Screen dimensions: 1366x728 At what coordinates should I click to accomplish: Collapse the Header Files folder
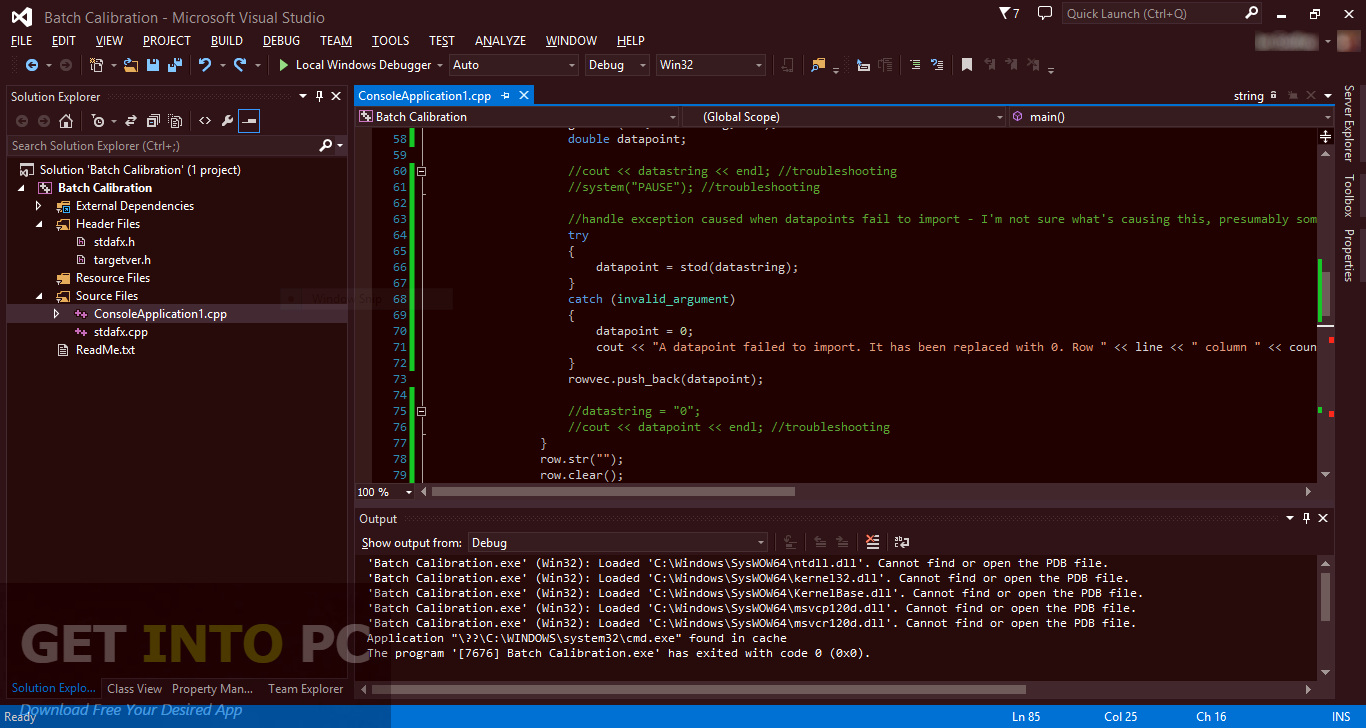pos(39,224)
